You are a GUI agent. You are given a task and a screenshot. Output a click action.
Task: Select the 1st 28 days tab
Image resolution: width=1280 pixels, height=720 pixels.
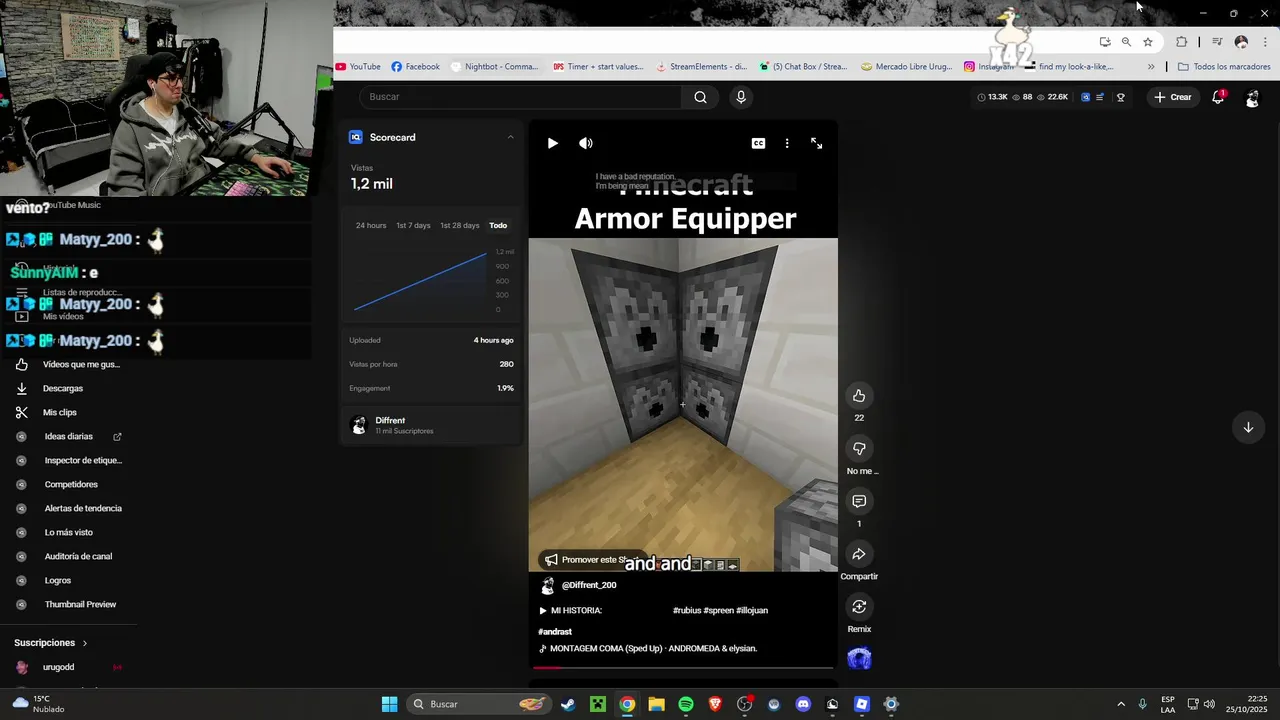tap(460, 226)
